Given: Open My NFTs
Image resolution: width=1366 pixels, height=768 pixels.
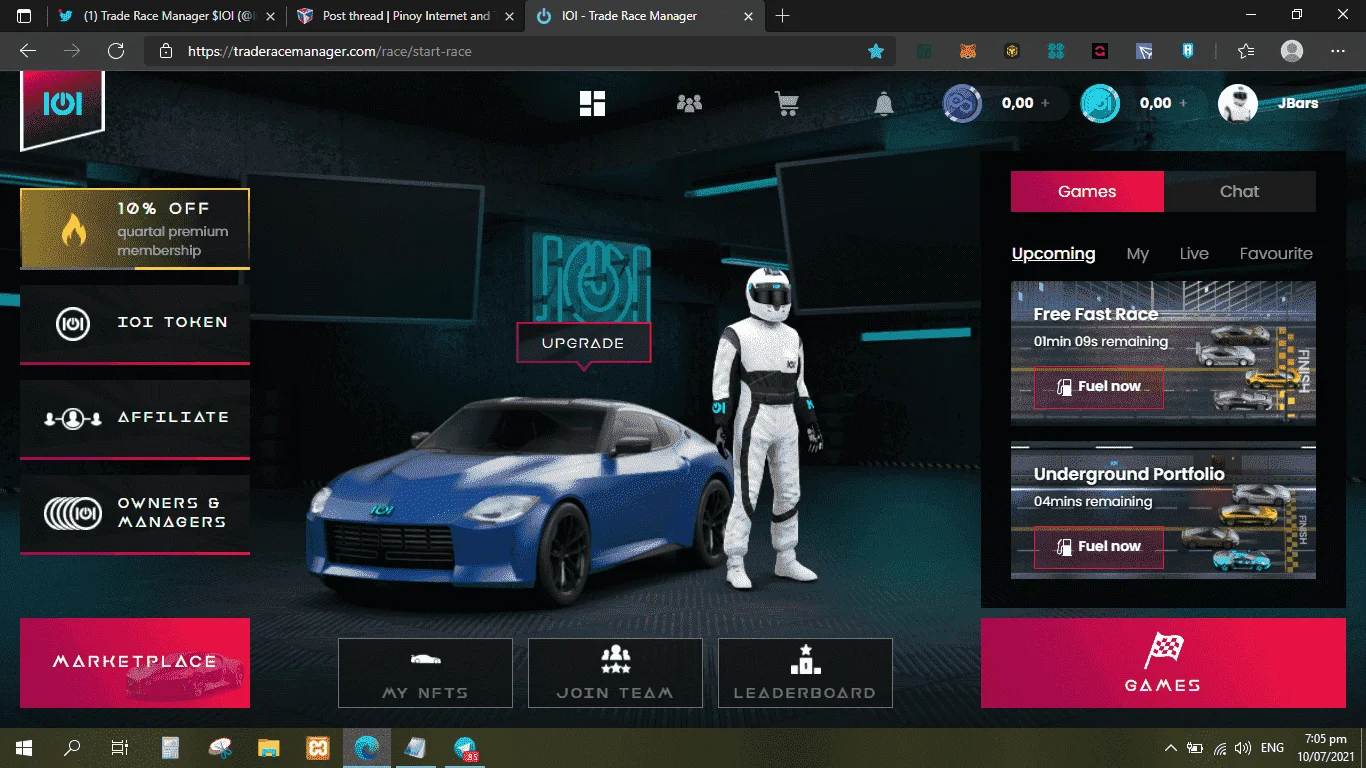Looking at the screenshot, I should pyautogui.click(x=425, y=673).
